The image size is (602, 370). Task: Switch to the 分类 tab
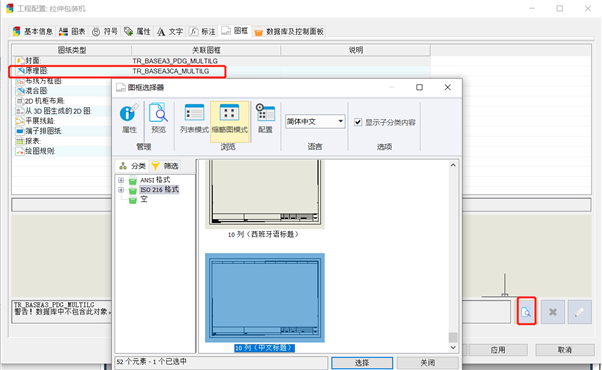132,166
